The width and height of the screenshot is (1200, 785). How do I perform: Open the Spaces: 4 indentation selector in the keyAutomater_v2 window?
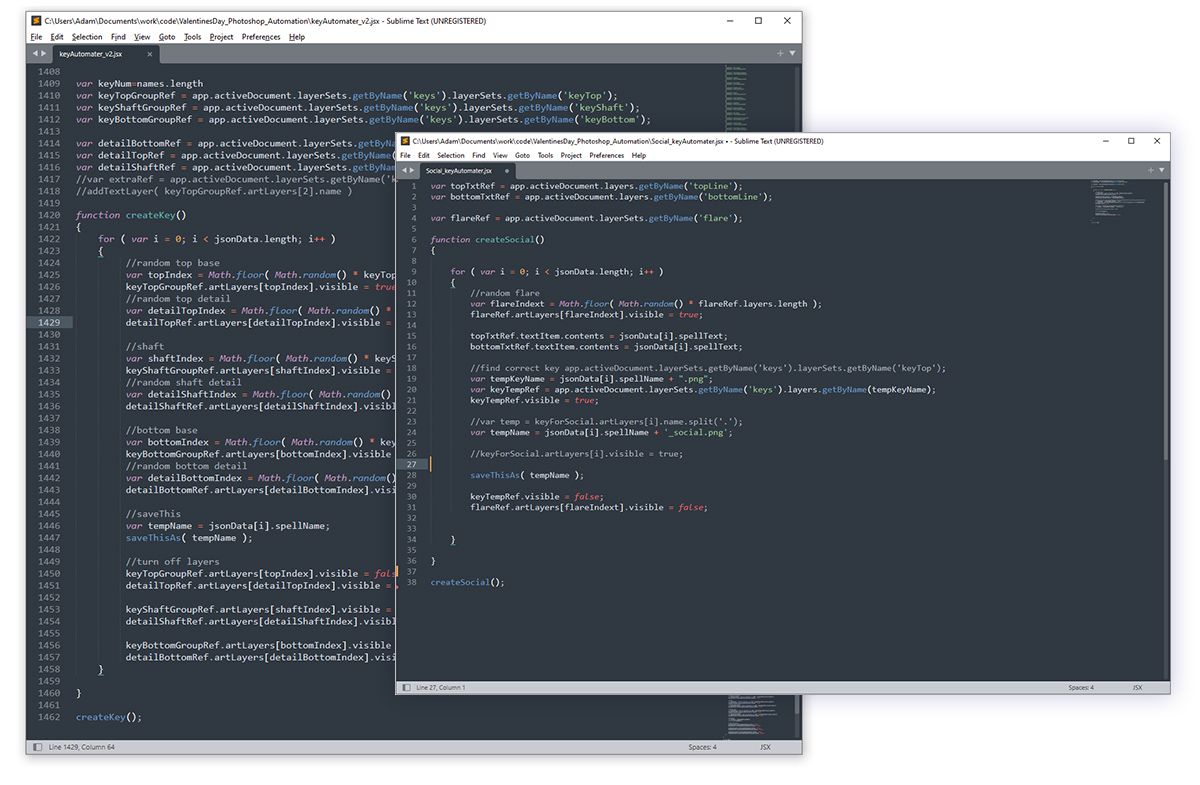(702, 747)
